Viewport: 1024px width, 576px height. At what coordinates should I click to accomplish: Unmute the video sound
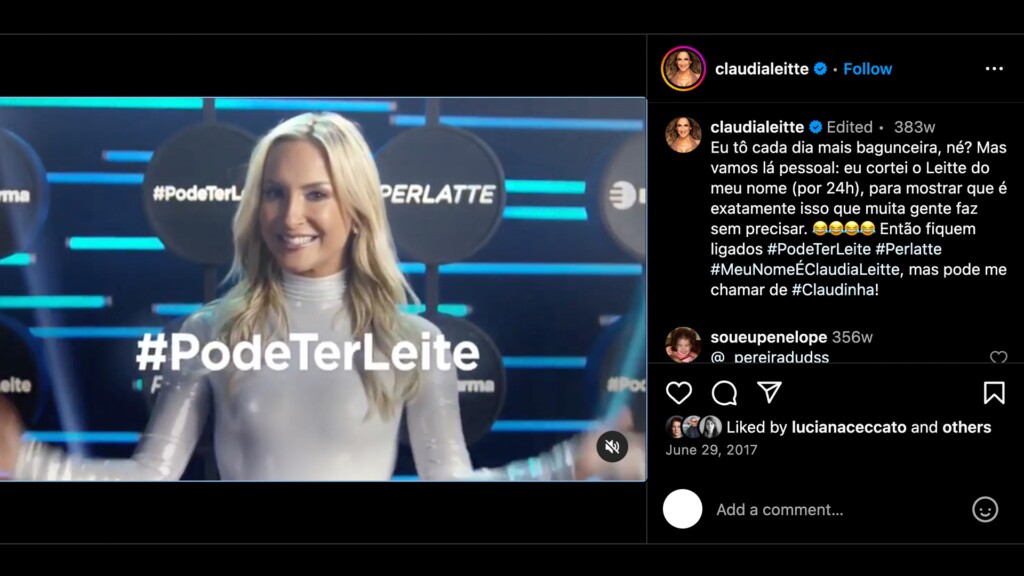pos(612,447)
